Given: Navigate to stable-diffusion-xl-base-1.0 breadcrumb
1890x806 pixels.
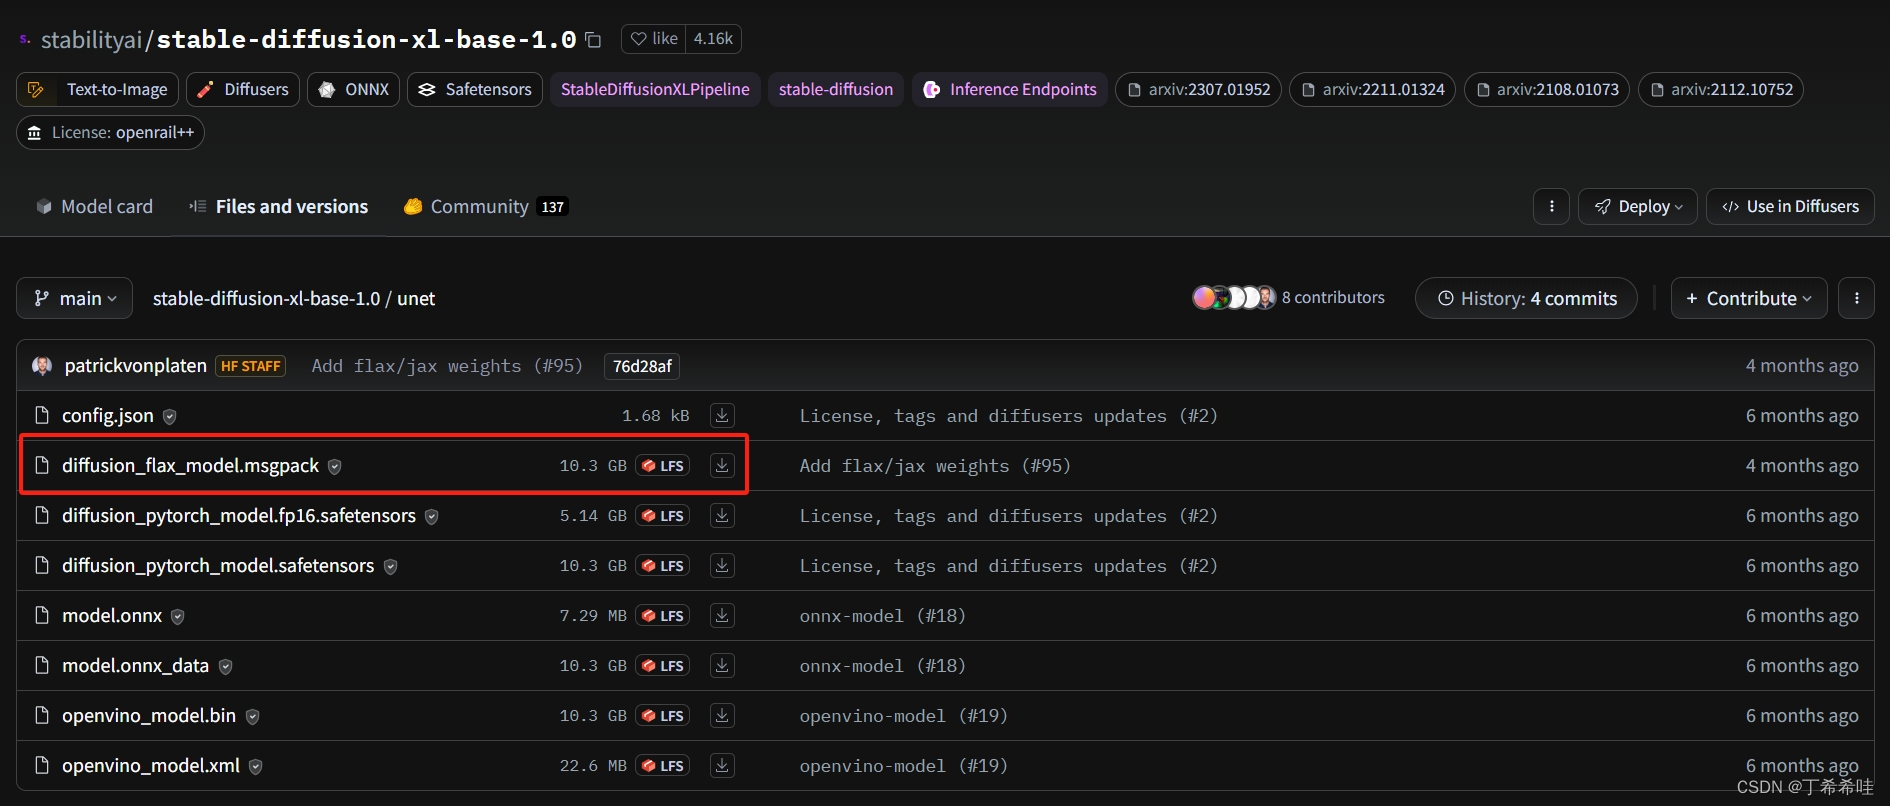Looking at the screenshot, I should point(266,298).
